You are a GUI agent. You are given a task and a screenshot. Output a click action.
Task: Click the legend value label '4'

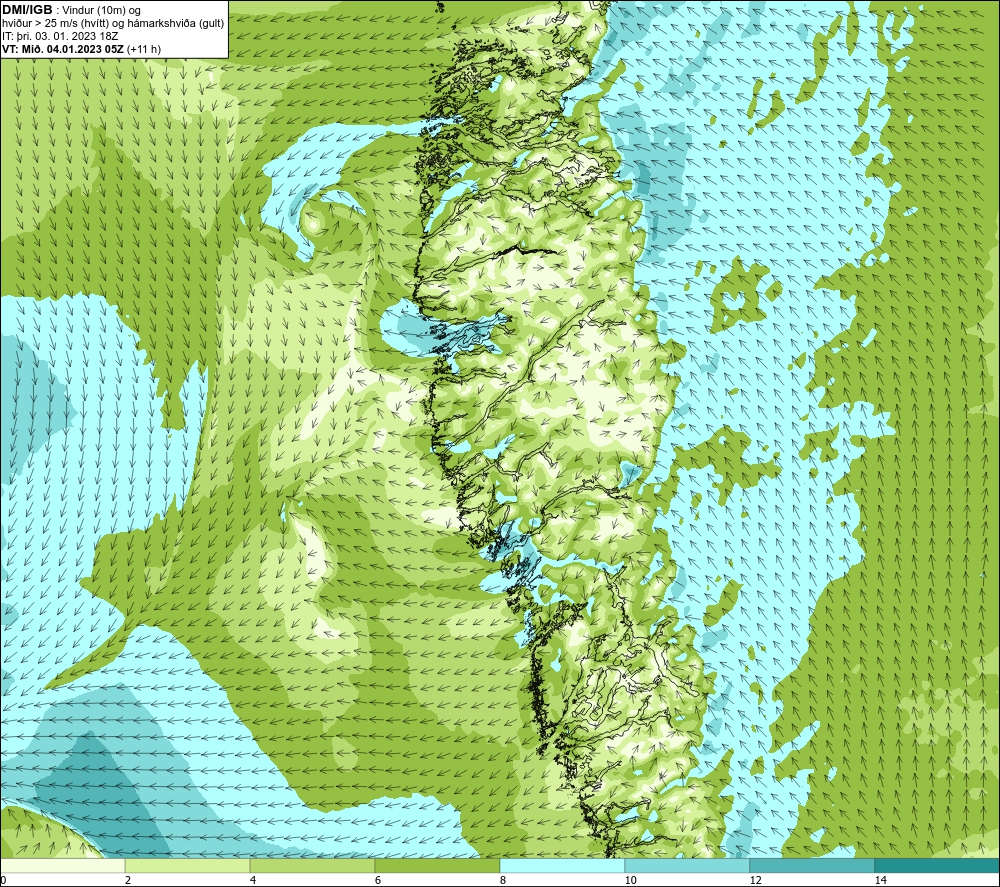[x=253, y=881]
